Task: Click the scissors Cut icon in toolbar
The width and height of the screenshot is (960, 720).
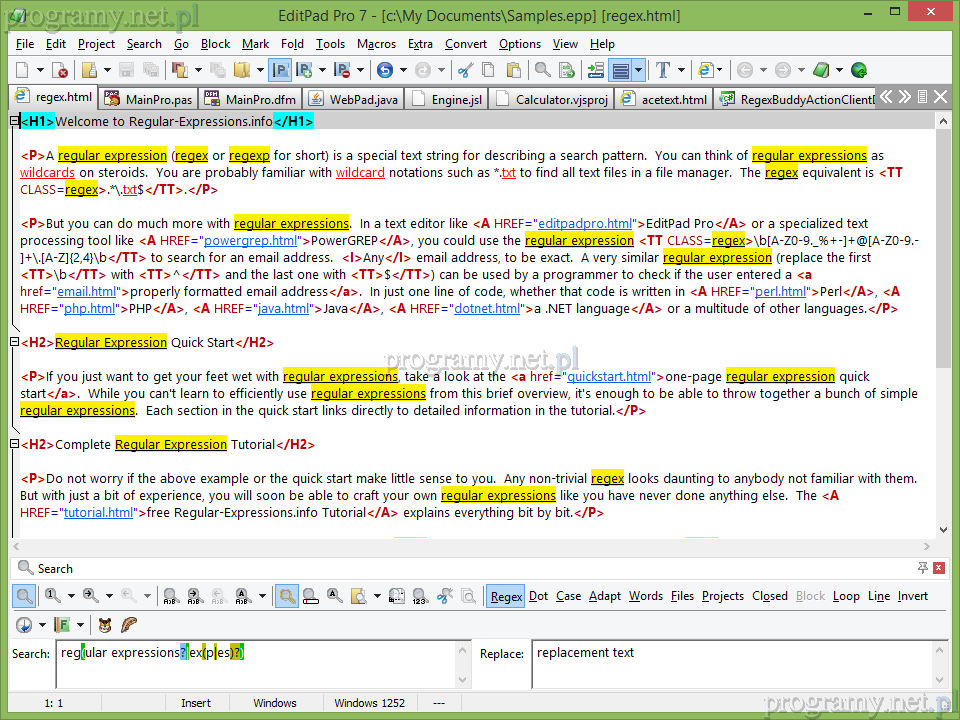Action: pyautogui.click(x=464, y=70)
